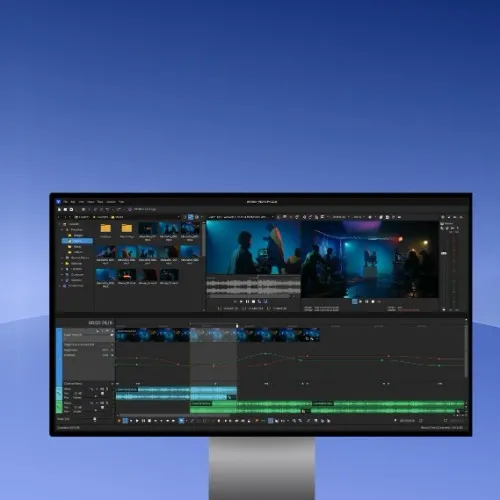Viewport: 500px width, 500px height.
Task: Click the Save project icon in main toolbar
Action: pos(71,209)
